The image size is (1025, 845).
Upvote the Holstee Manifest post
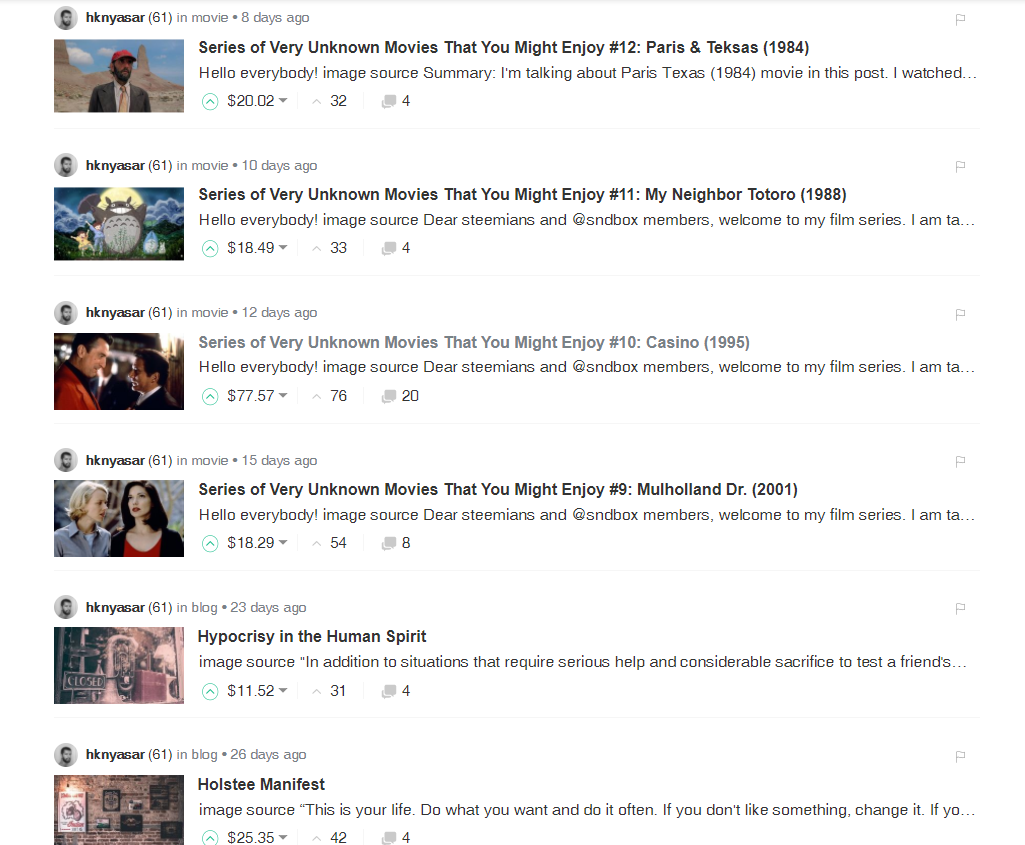[x=210, y=837]
